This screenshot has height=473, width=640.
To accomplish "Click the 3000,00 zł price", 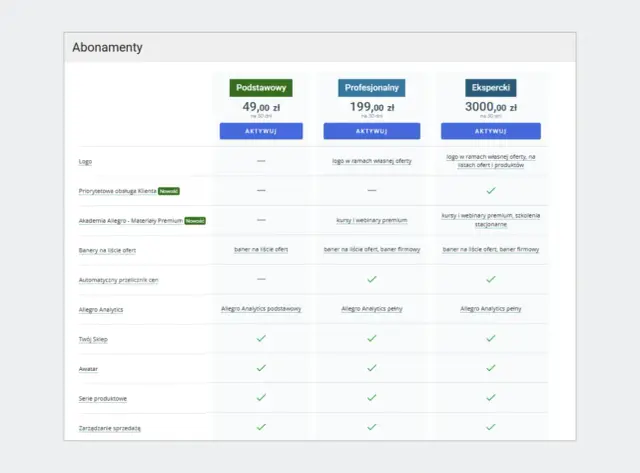I will coord(491,107).
